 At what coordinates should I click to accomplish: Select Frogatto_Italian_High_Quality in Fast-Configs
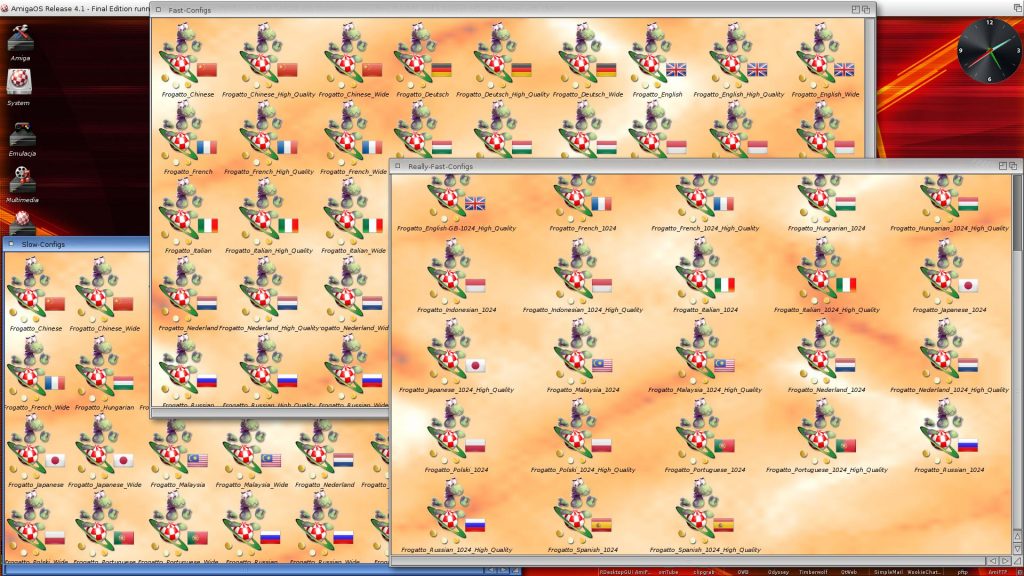click(x=268, y=216)
